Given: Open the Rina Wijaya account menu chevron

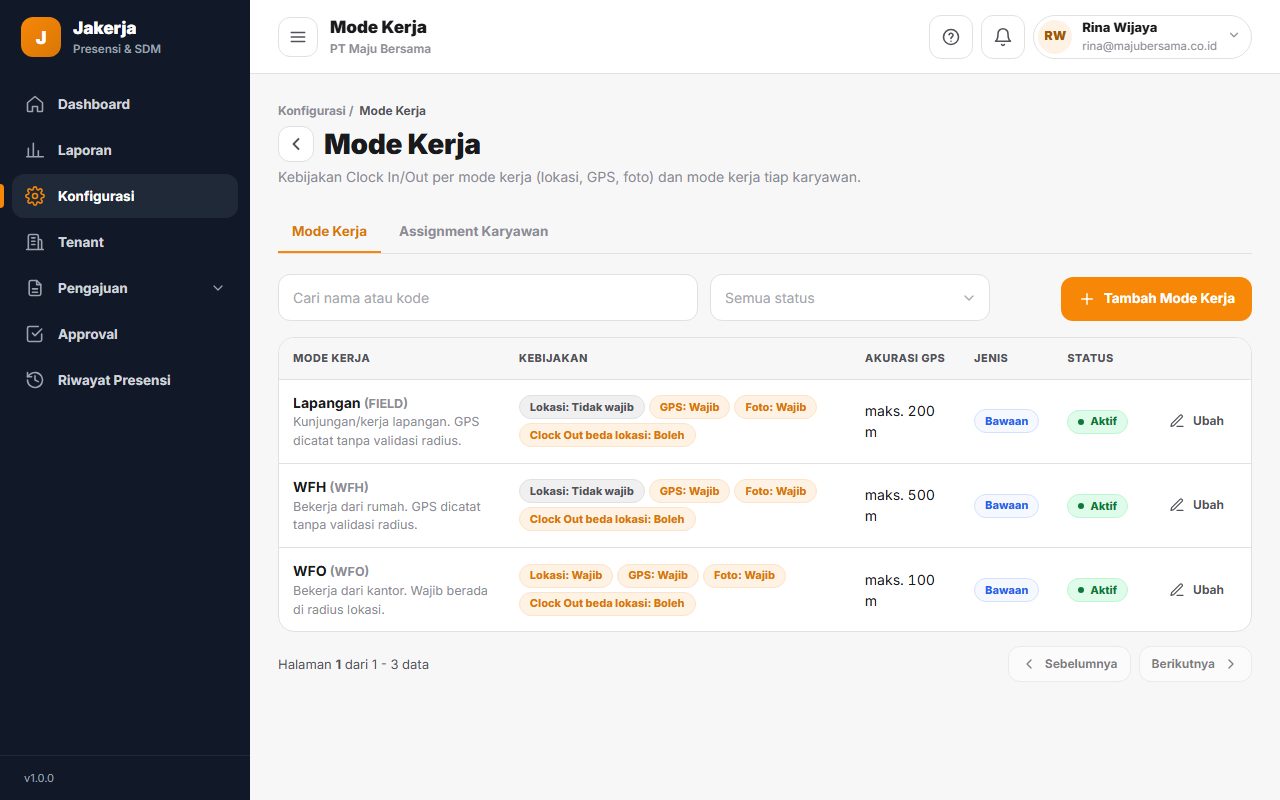Looking at the screenshot, I should 1234,35.
